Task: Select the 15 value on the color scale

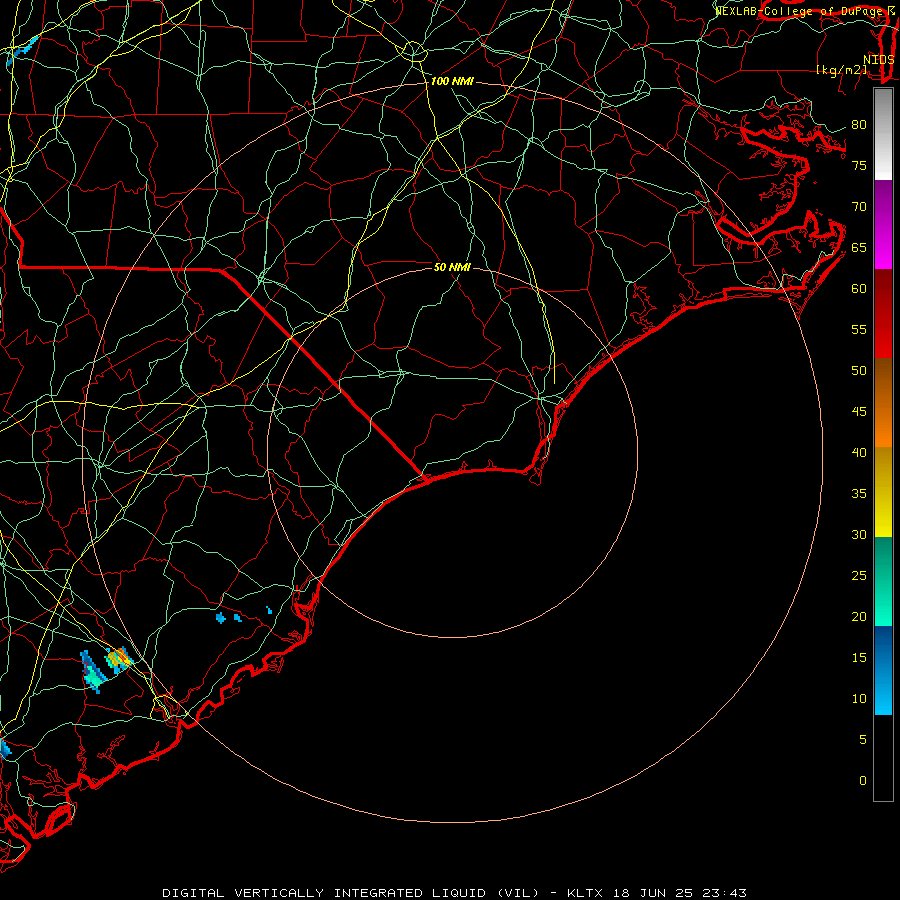Action: 859,658
